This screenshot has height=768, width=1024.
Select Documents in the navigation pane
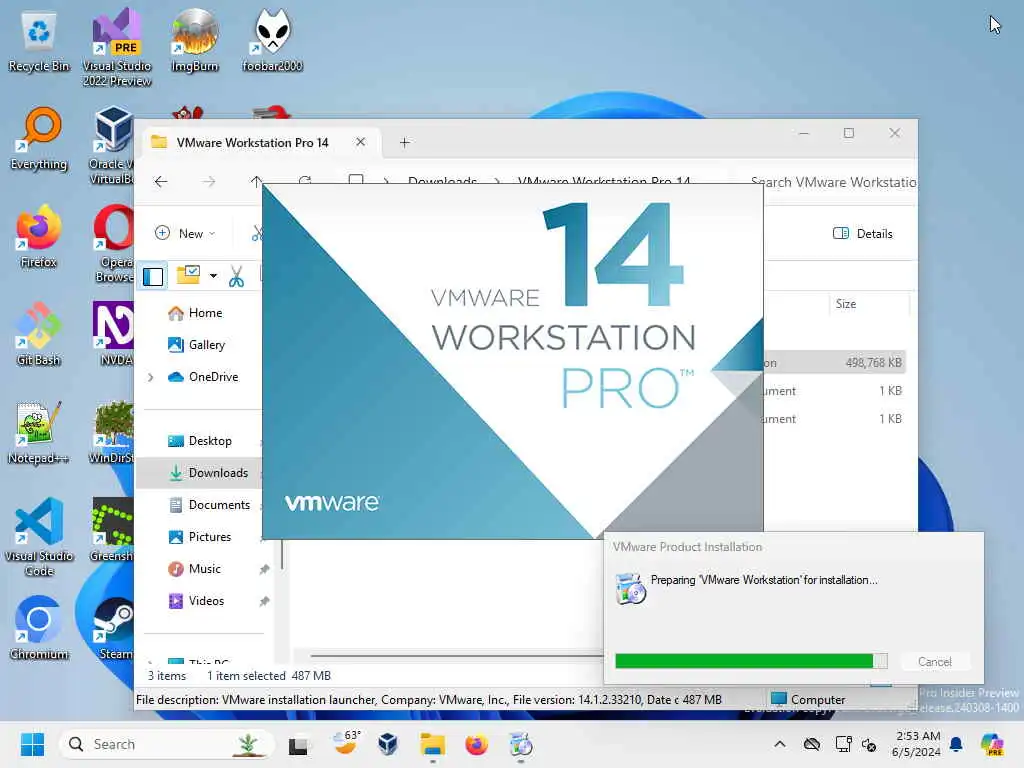pyautogui.click(x=210, y=505)
